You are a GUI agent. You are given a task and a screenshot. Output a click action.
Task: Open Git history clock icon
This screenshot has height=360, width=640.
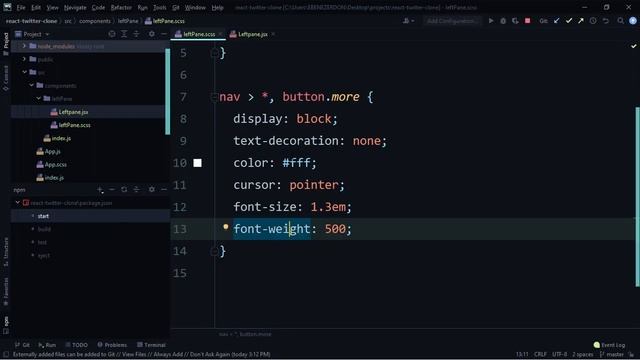(x=593, y=21)
